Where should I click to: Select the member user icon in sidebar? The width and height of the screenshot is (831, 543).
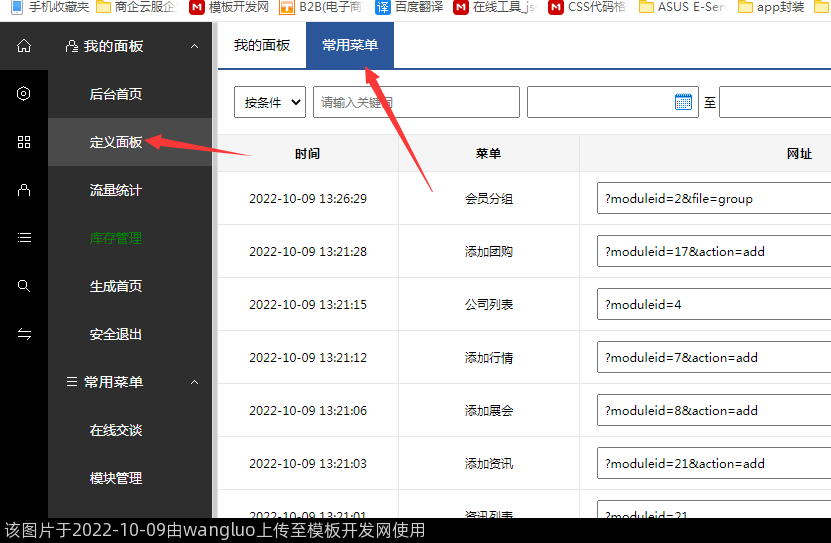(24, 190)
